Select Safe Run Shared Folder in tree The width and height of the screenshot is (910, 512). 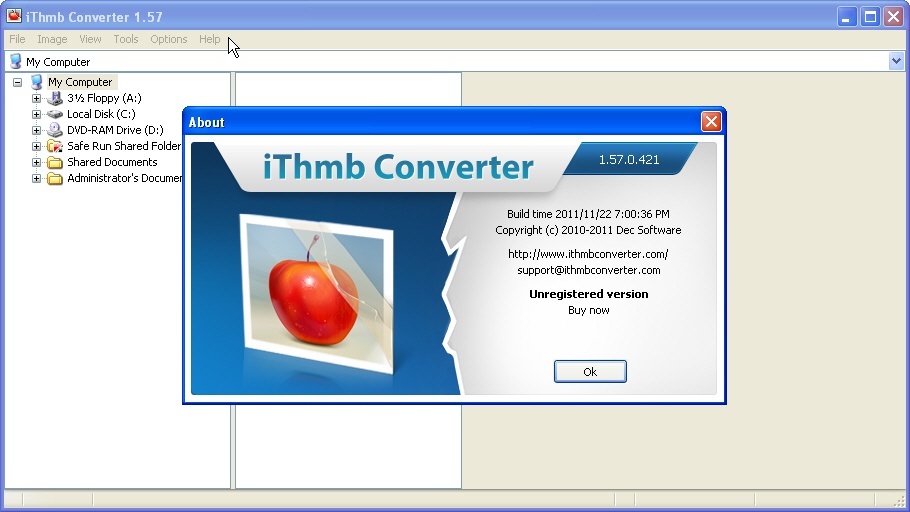pos(124,146)
